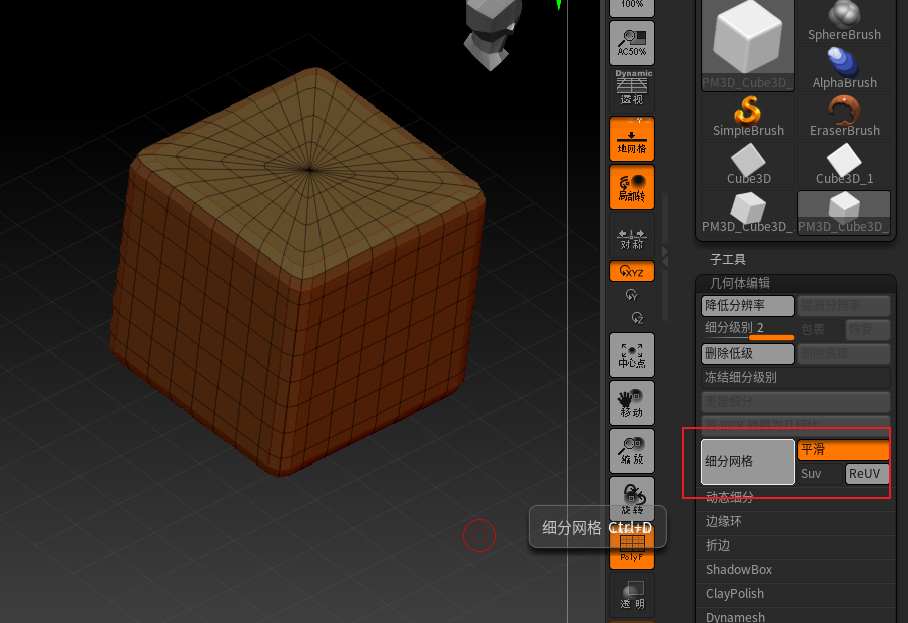
Task: Click the rotate 旋转 view icon
Action: point(632,499)
